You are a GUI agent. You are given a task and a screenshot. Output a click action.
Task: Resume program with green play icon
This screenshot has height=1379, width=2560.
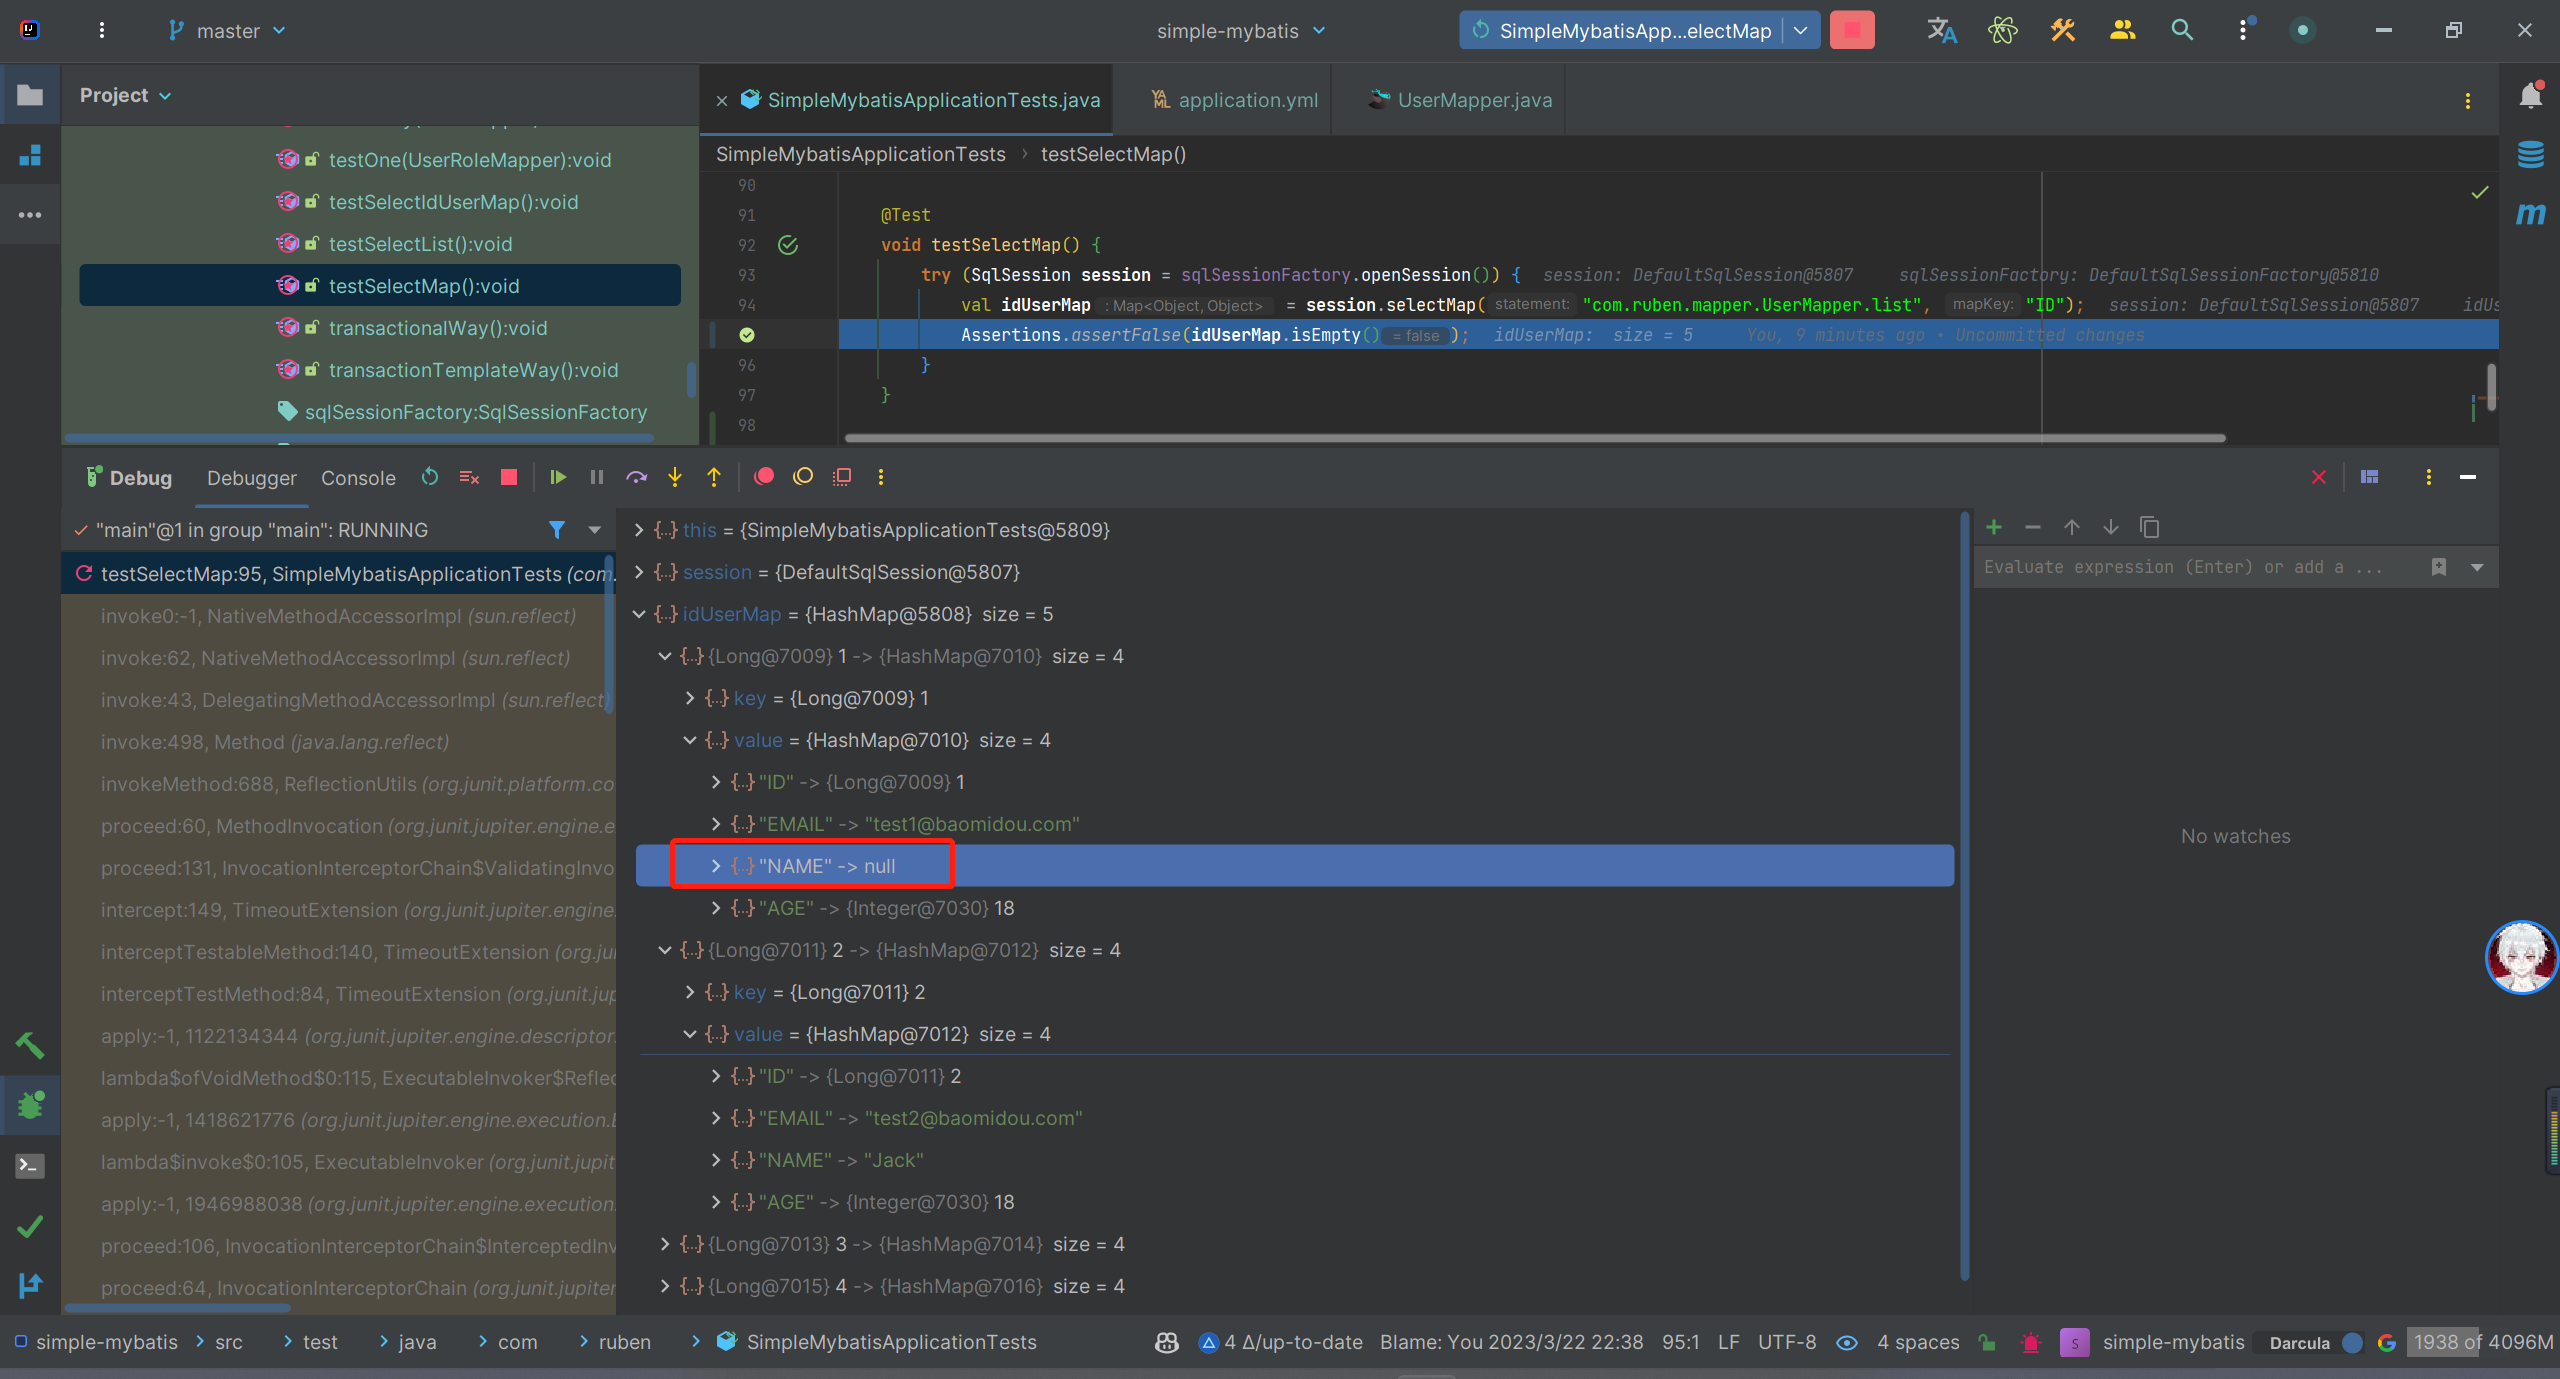click(x=558, y=477)
